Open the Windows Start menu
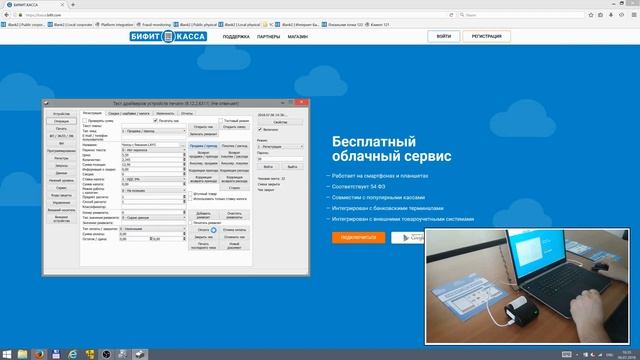This screenshot has width=640, height=360. tap(7, 354)
